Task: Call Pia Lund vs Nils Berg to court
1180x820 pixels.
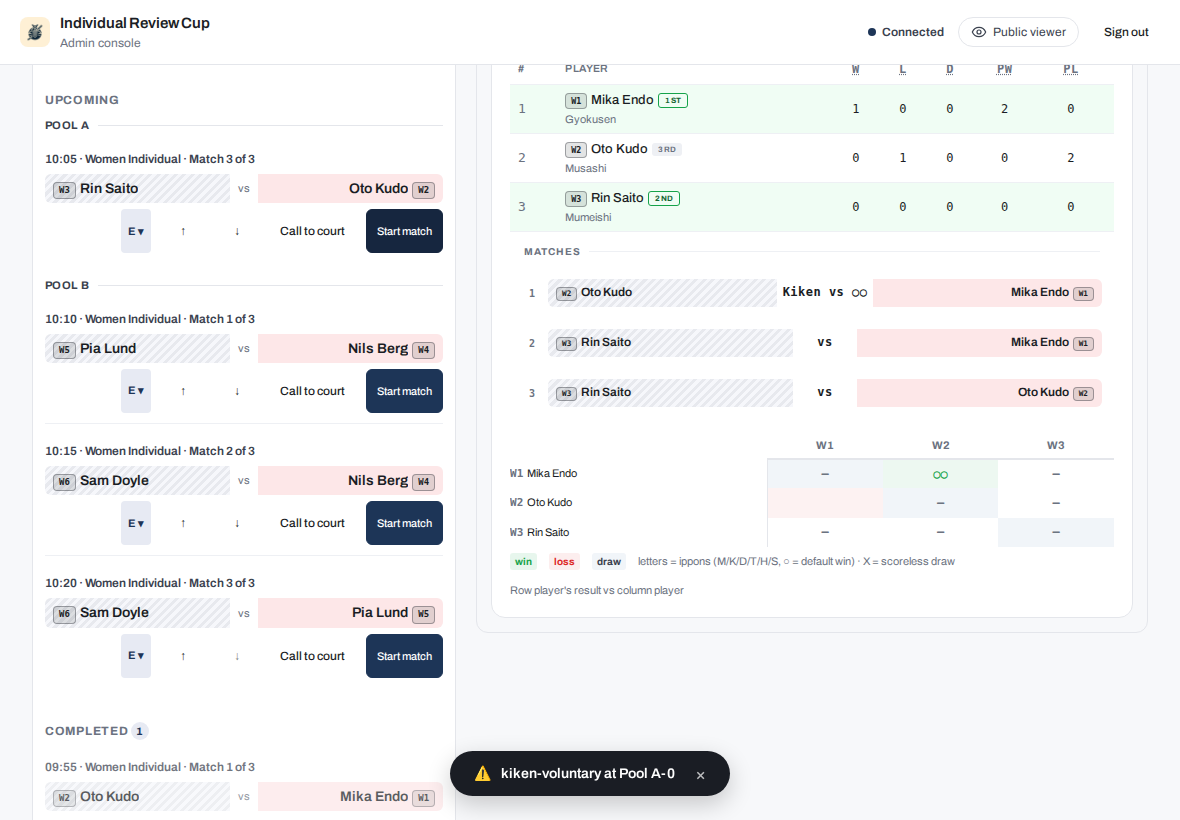Action: 312,390
